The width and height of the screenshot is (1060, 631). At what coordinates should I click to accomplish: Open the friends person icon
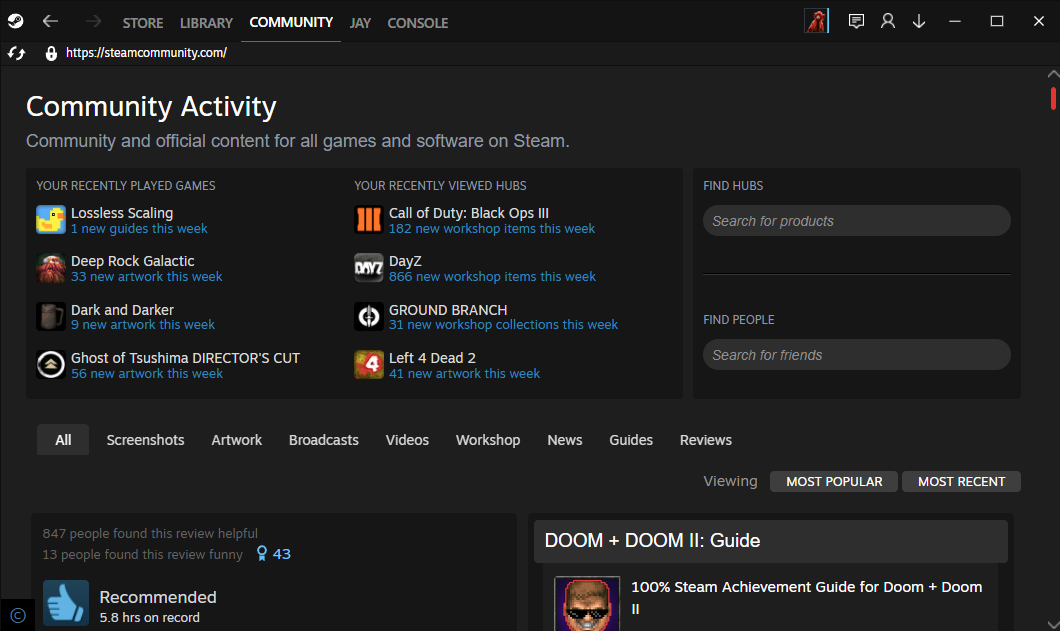(888, 22)
